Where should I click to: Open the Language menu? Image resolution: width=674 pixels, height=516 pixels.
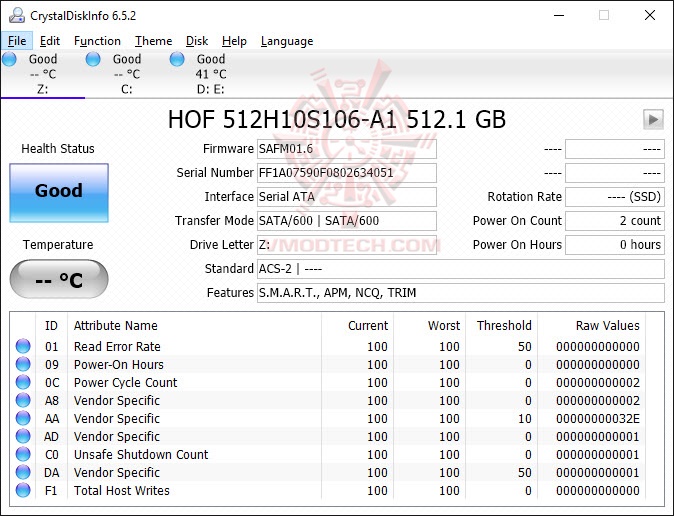coord(287,41)
